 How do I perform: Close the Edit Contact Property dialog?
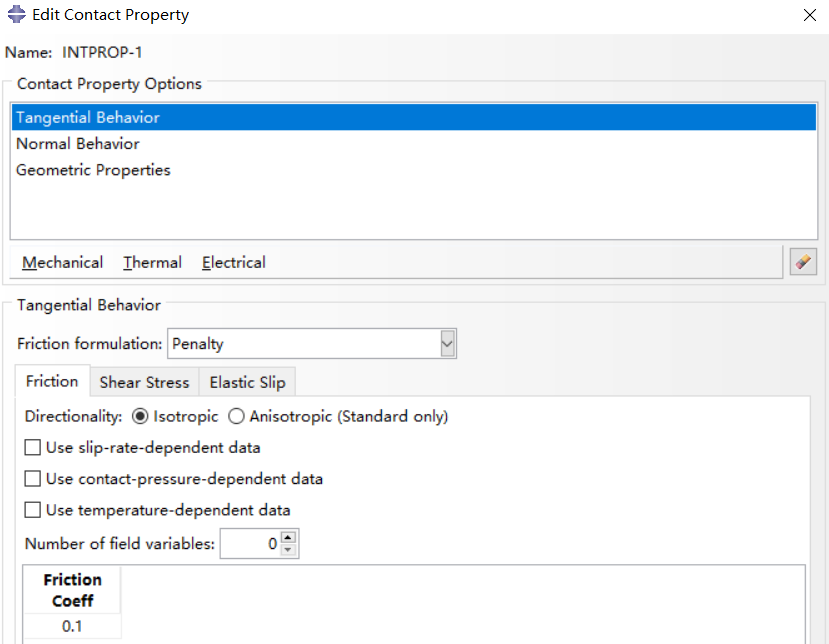[x=809, y=15]
